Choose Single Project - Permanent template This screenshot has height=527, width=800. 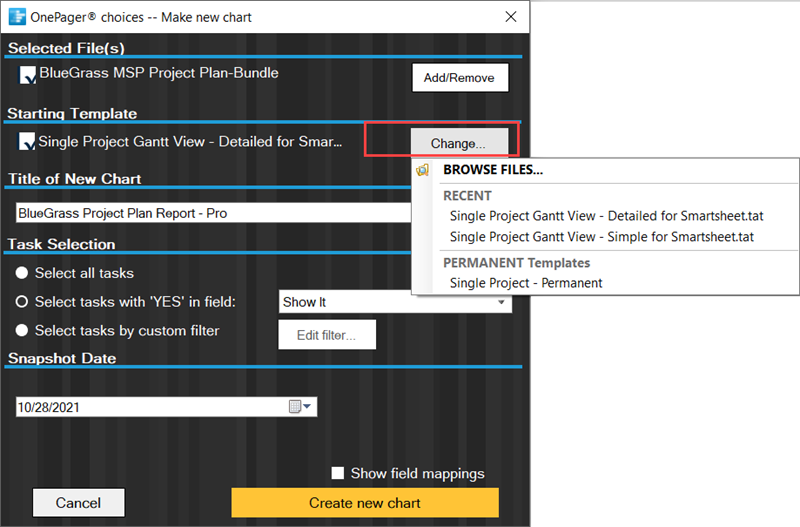(526, 283)
